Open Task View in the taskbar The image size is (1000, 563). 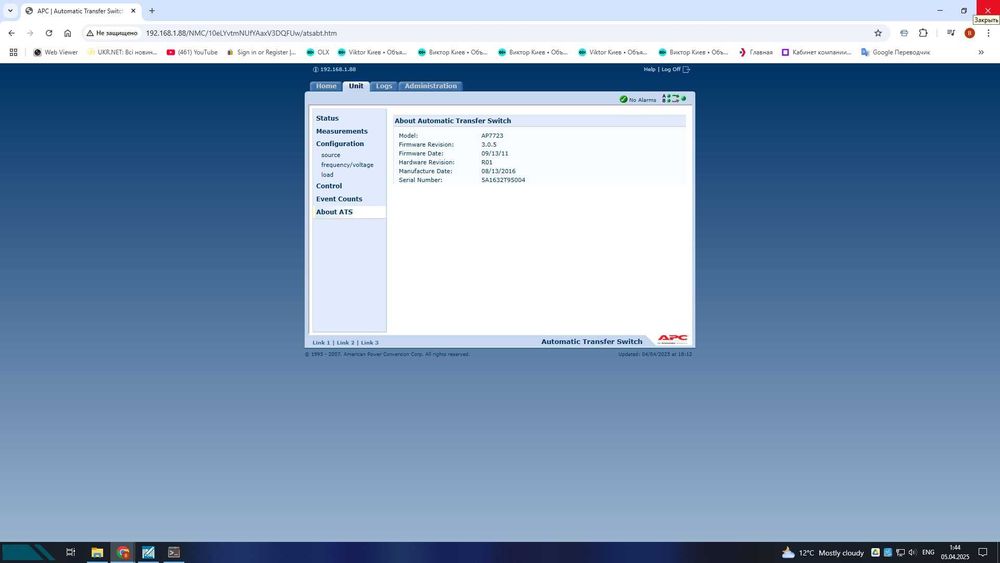71,552
